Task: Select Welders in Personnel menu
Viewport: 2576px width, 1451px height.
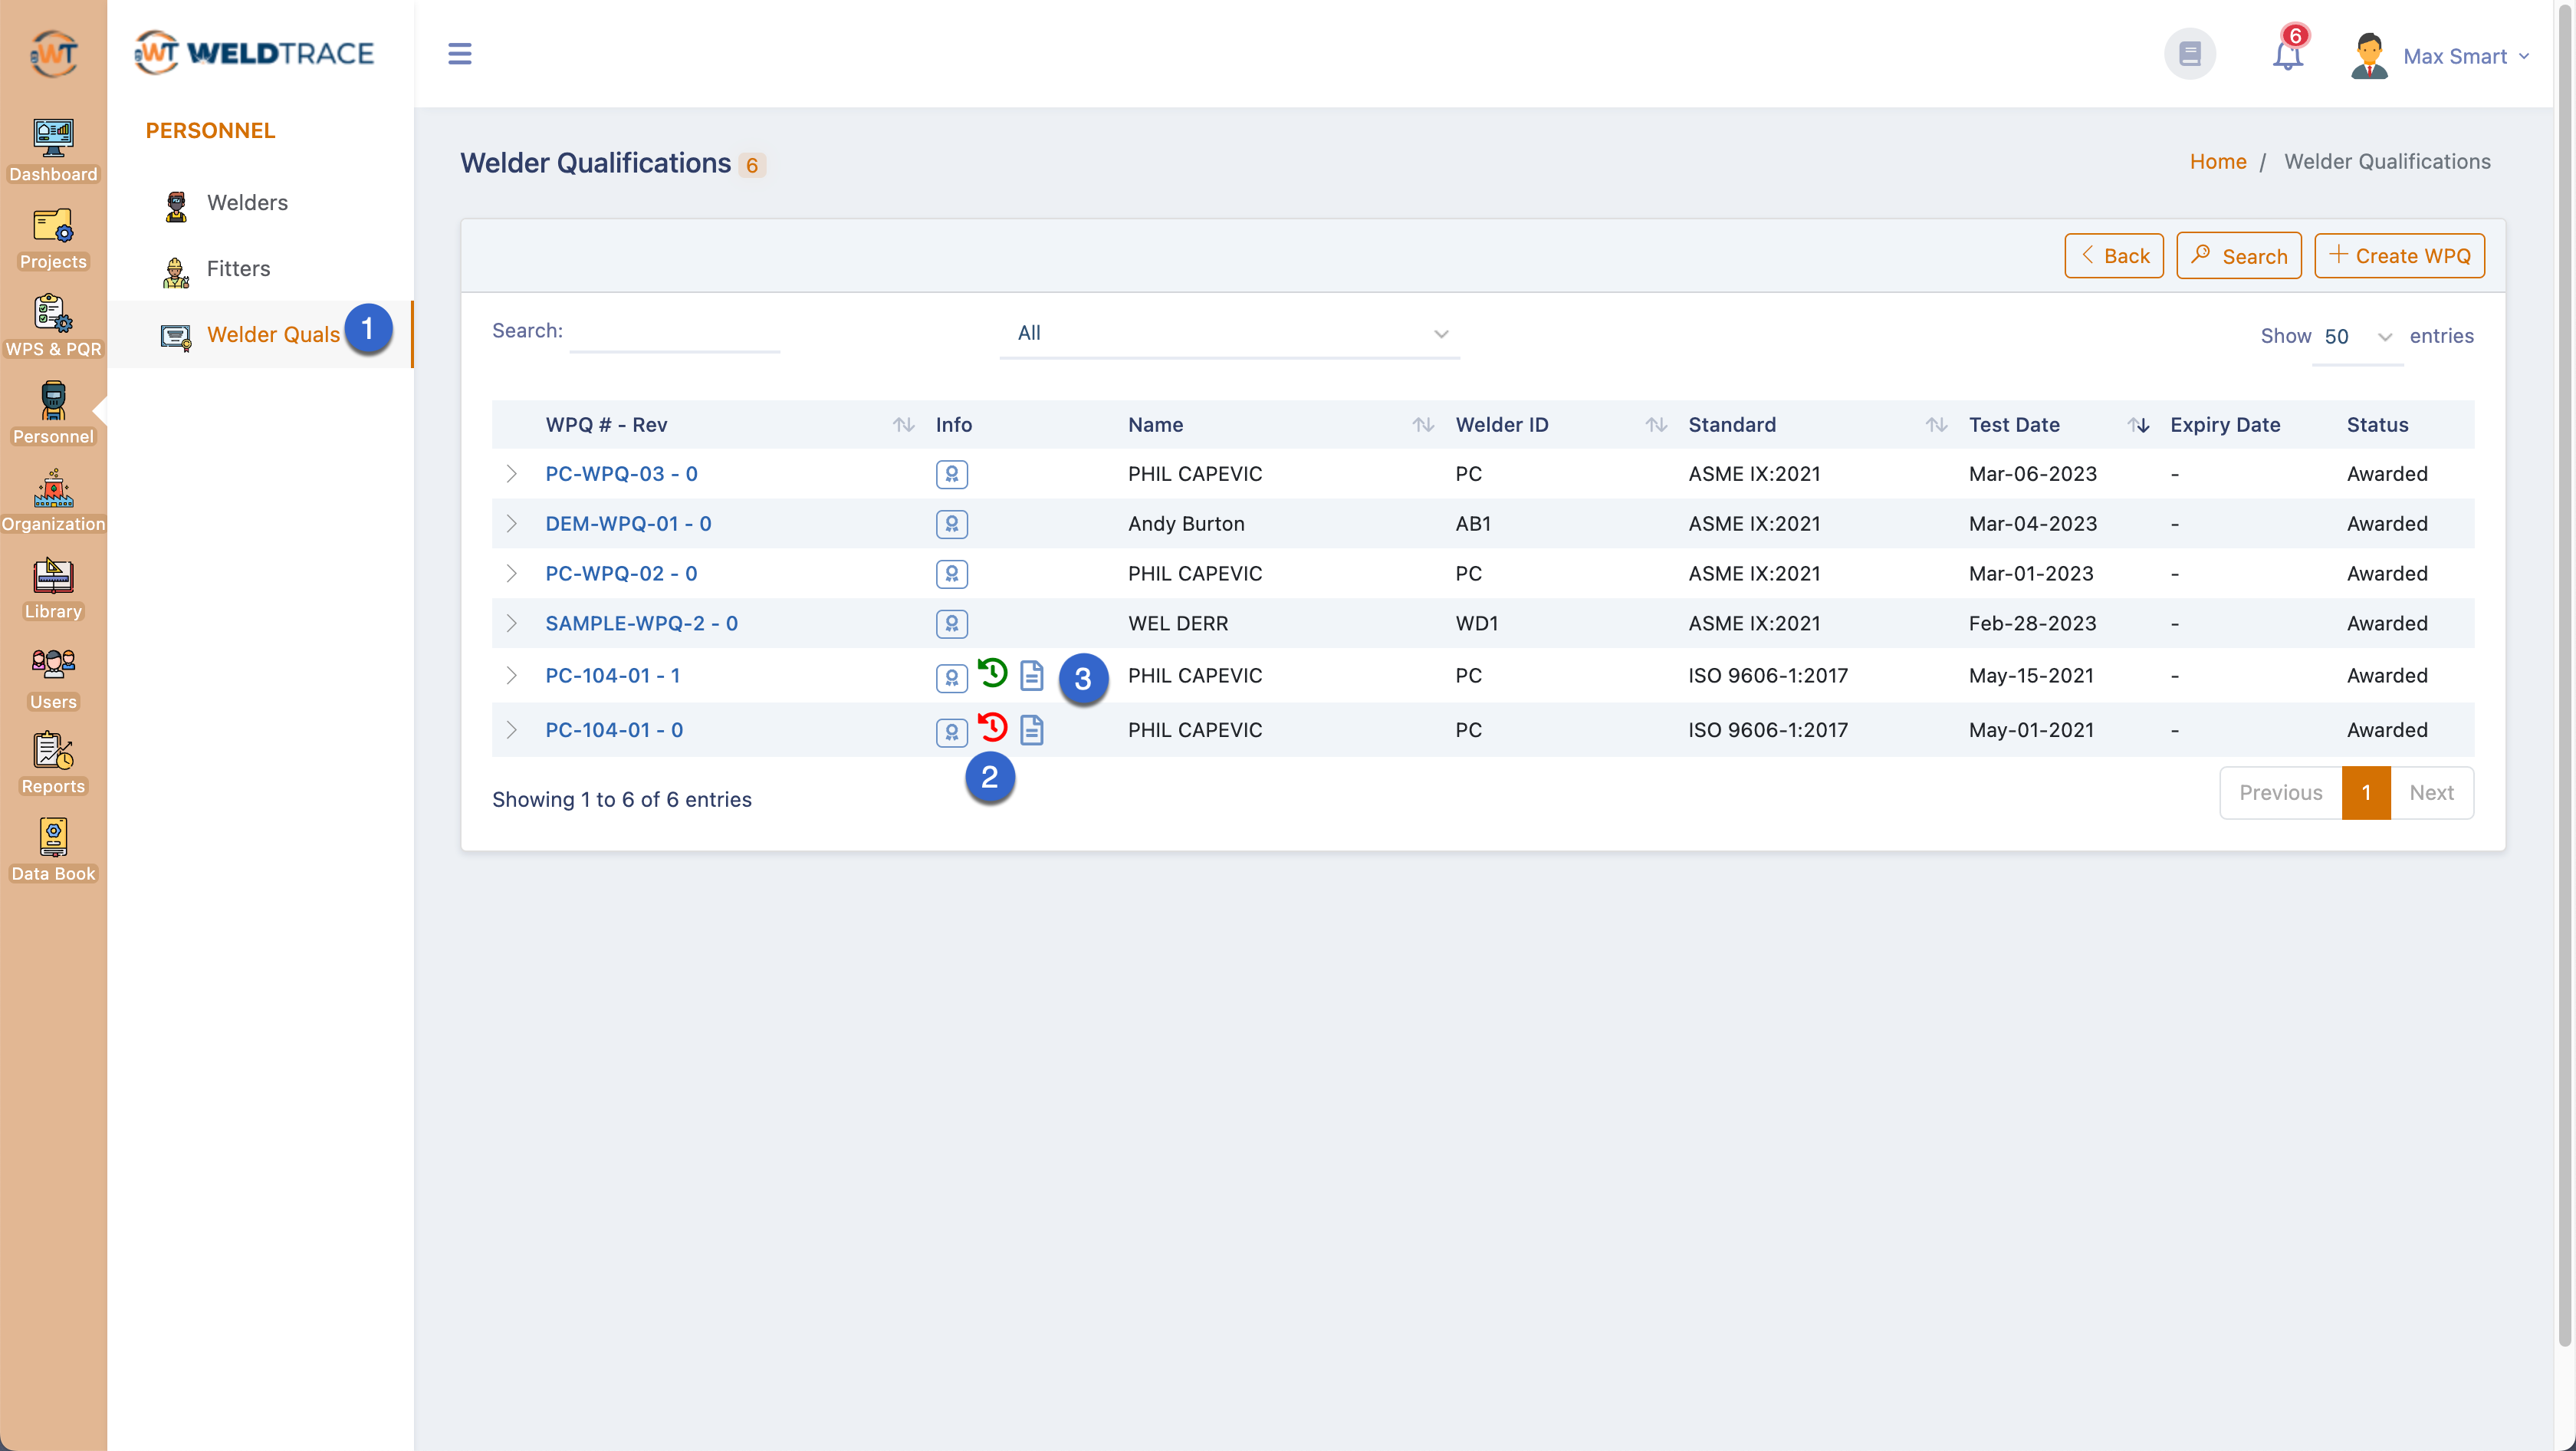Action: (x=260, y=203)
